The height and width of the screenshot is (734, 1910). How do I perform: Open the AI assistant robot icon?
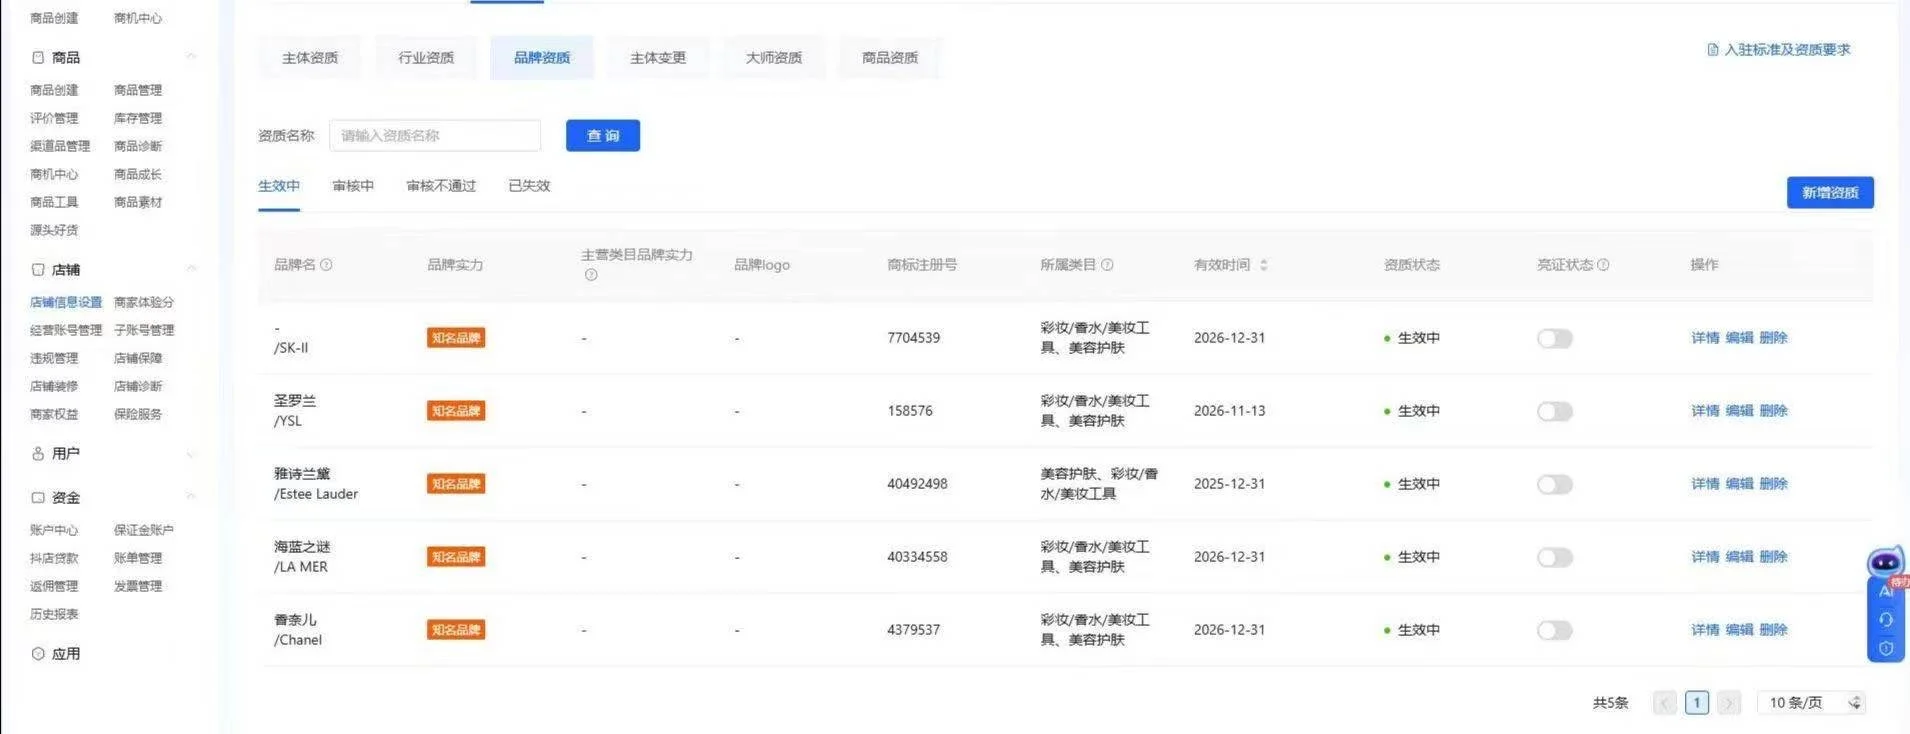(1886, 561)
